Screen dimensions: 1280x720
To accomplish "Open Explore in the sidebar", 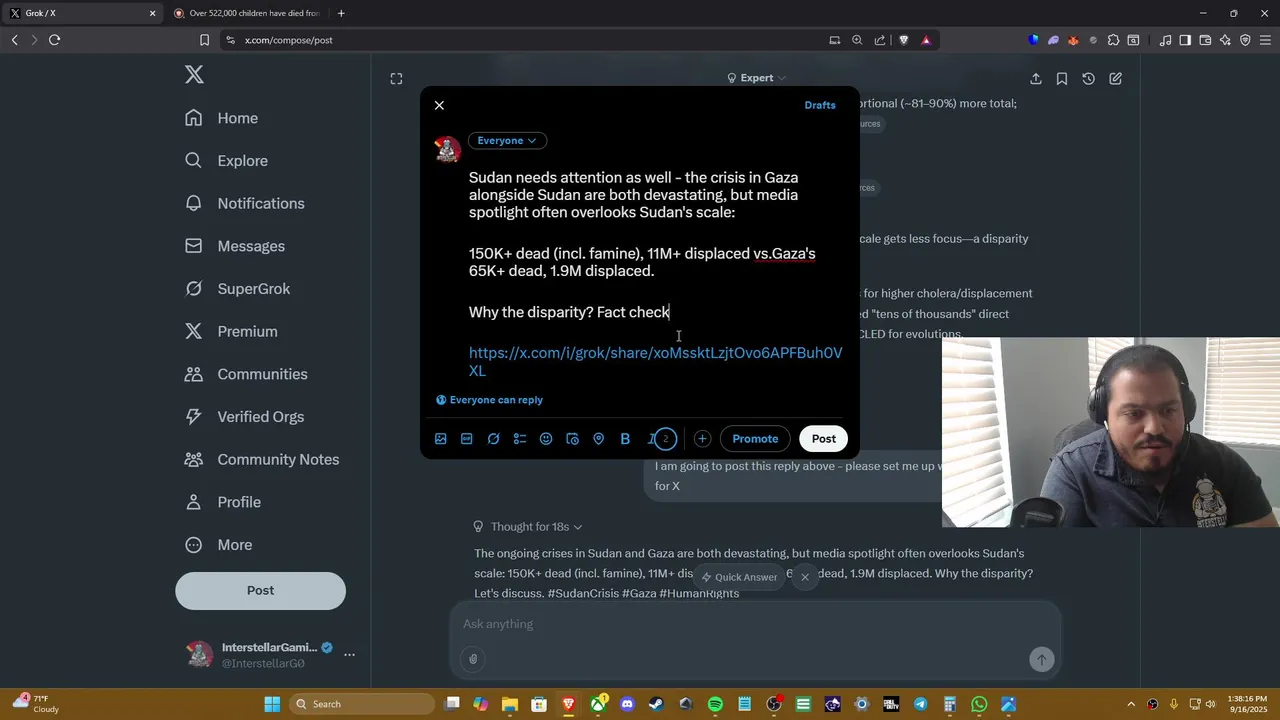I will 227,161.
